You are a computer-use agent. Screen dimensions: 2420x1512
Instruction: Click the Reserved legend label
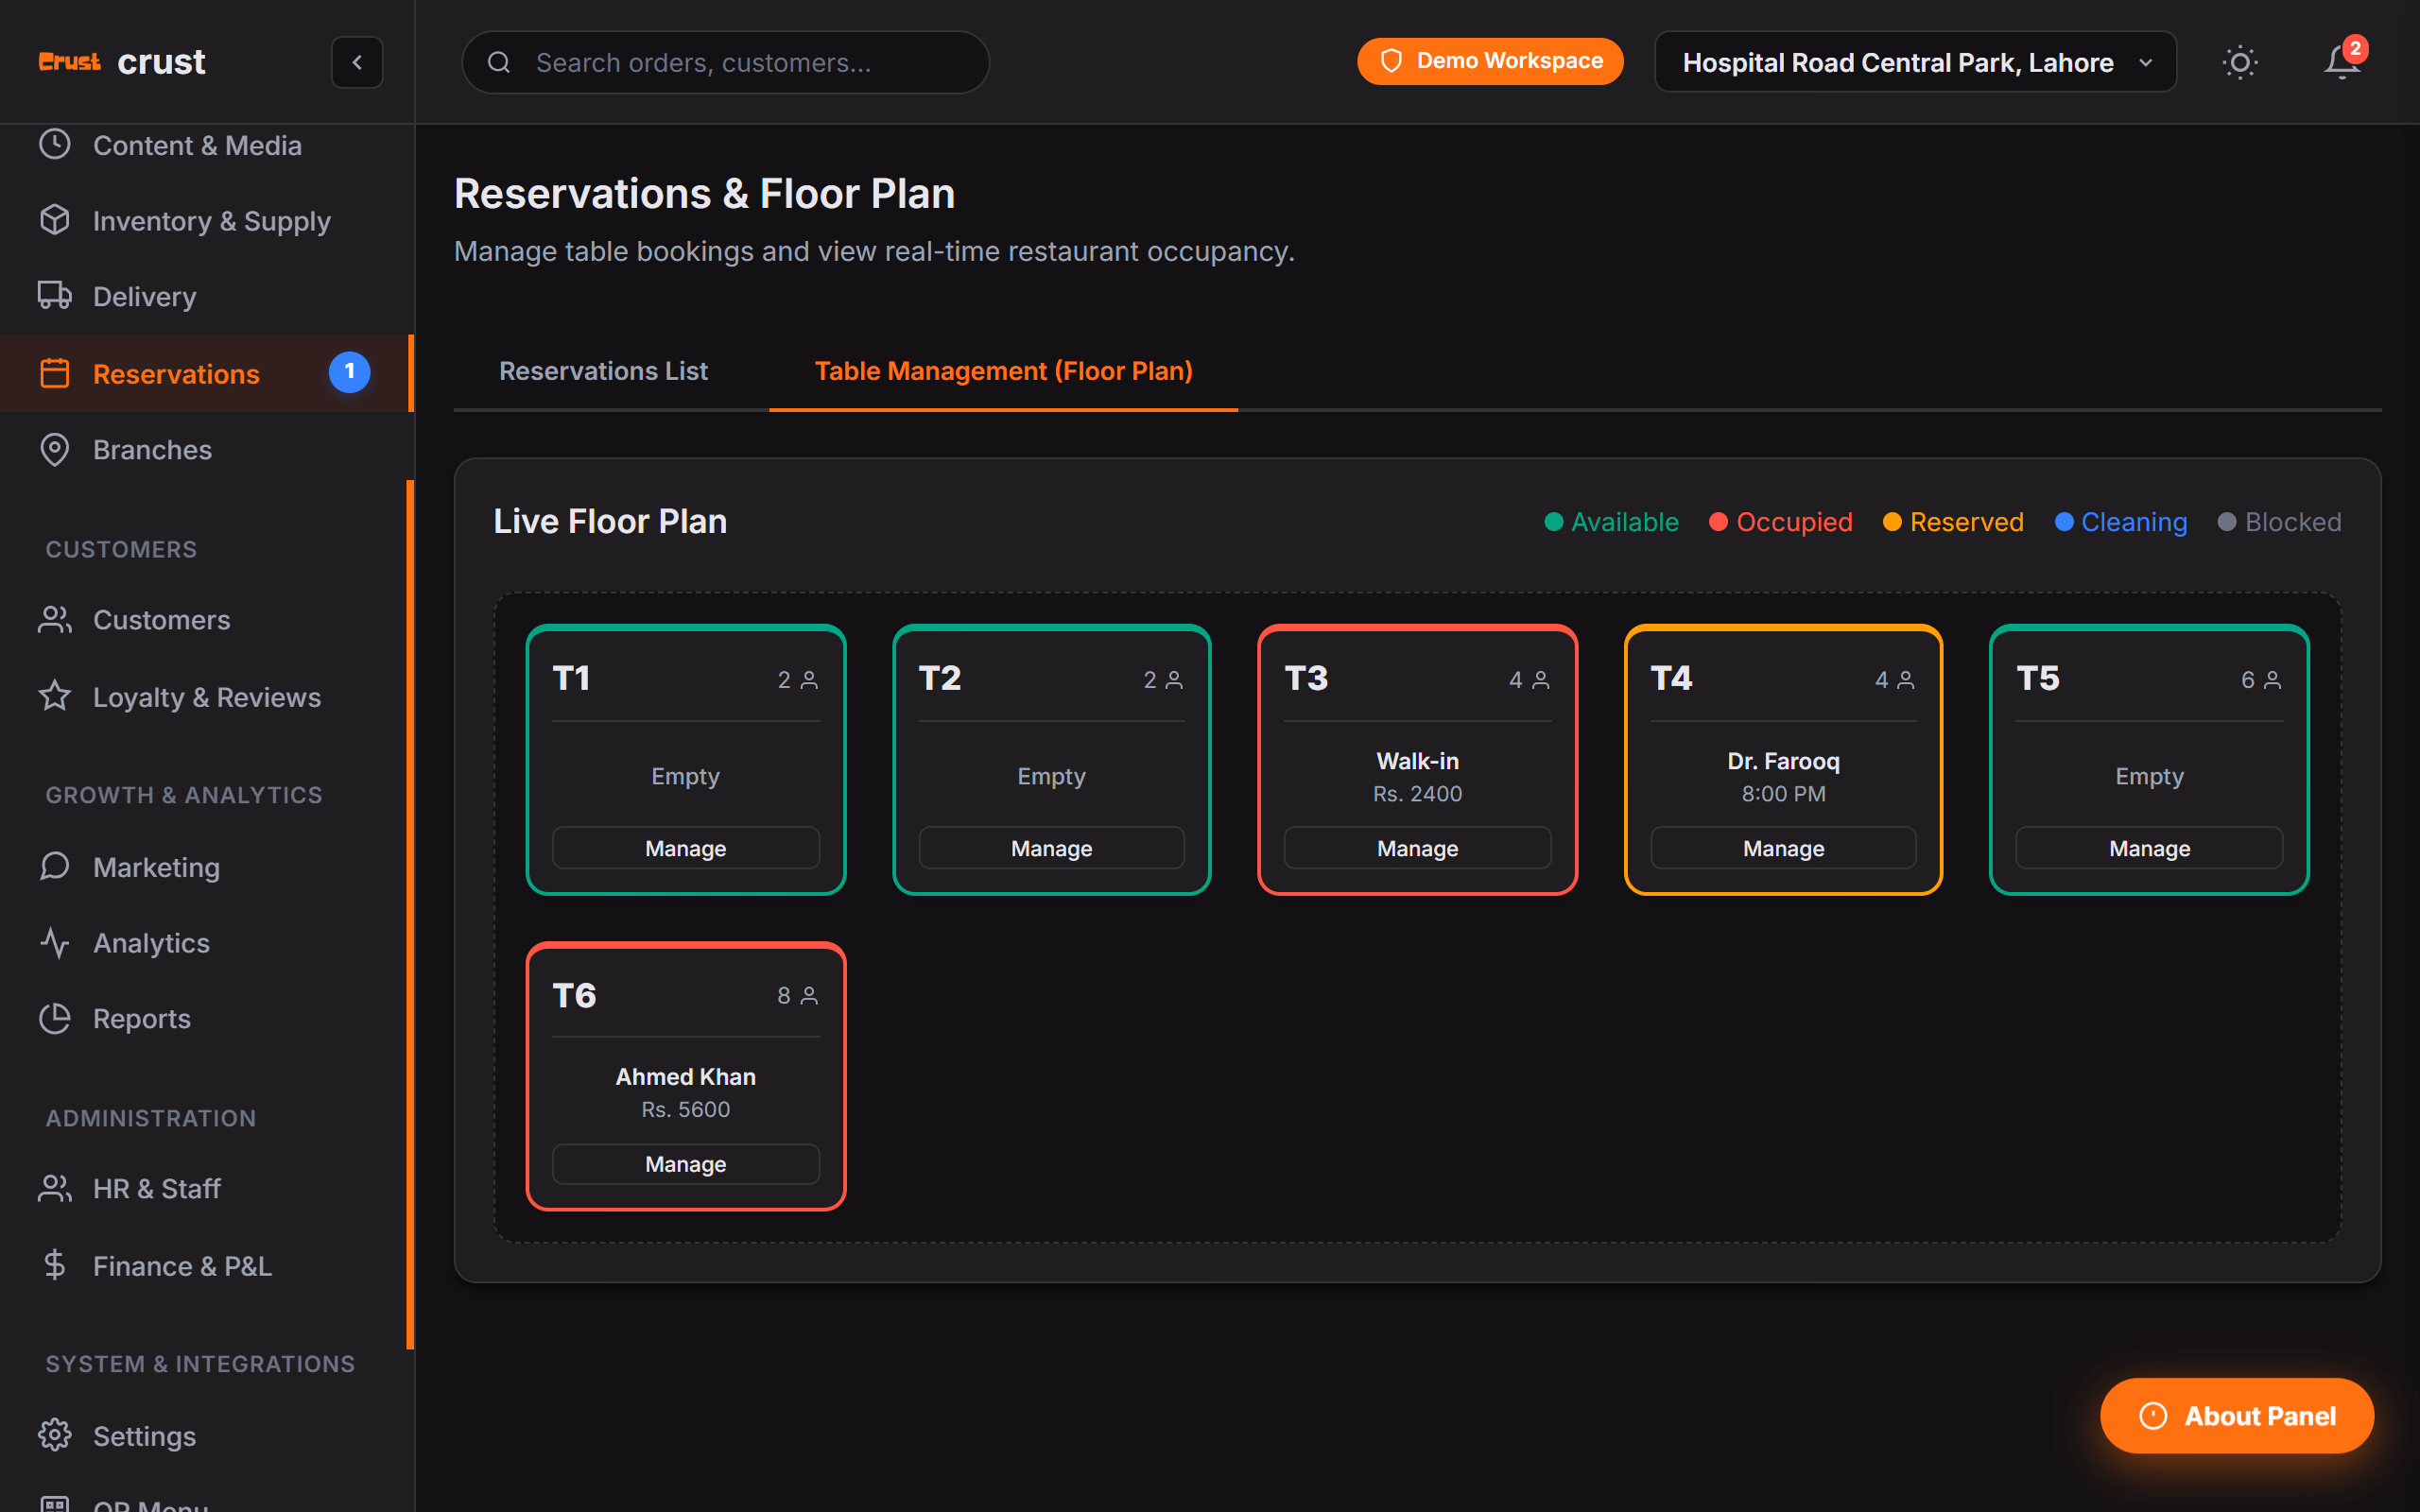[x=1967, y=522]
